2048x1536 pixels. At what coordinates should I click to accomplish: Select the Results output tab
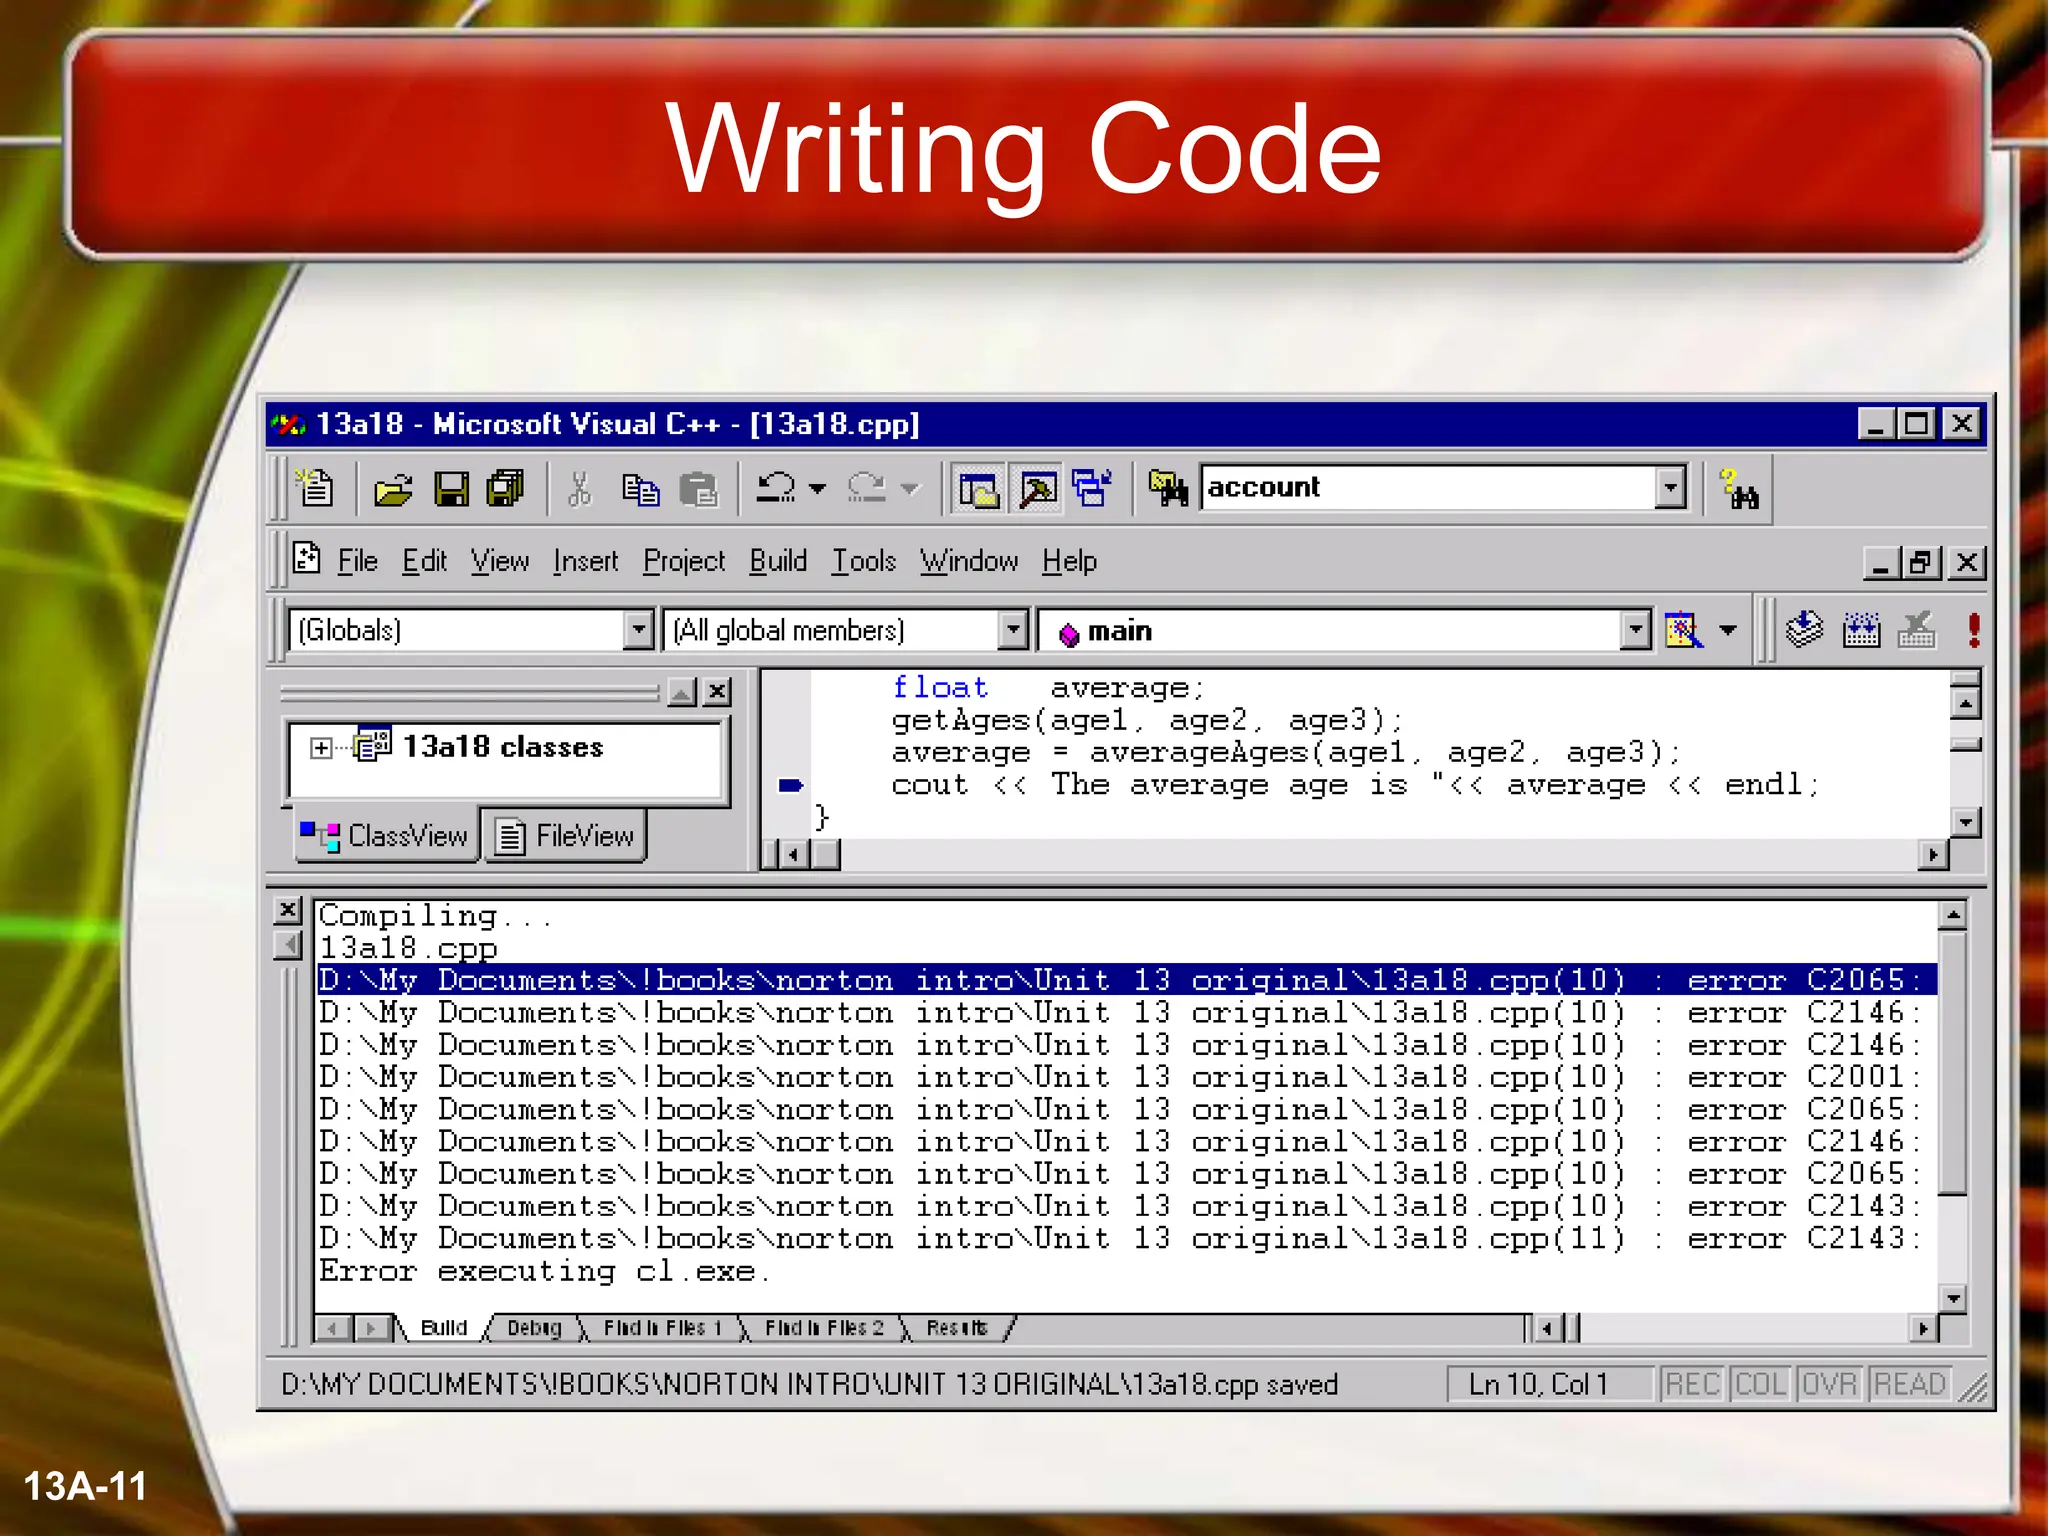point(956,1328)
